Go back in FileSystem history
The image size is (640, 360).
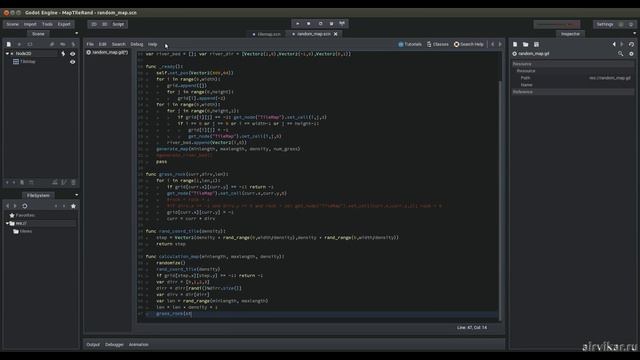pos(7,206)
